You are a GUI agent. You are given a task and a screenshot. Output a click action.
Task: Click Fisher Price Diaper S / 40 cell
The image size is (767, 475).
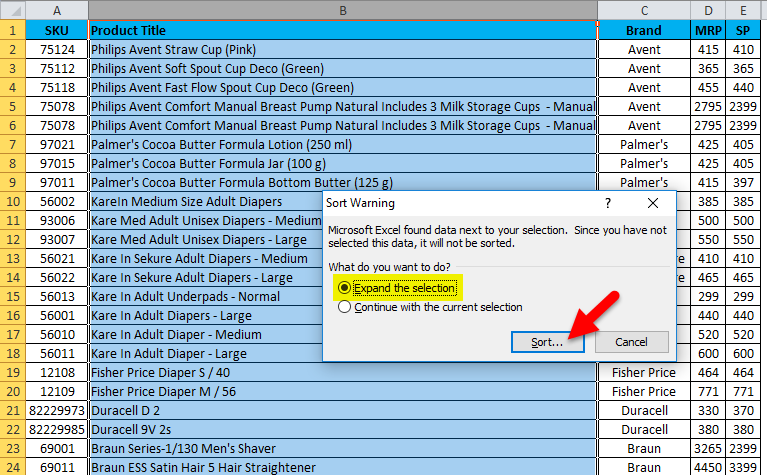(x=342, y=372)
